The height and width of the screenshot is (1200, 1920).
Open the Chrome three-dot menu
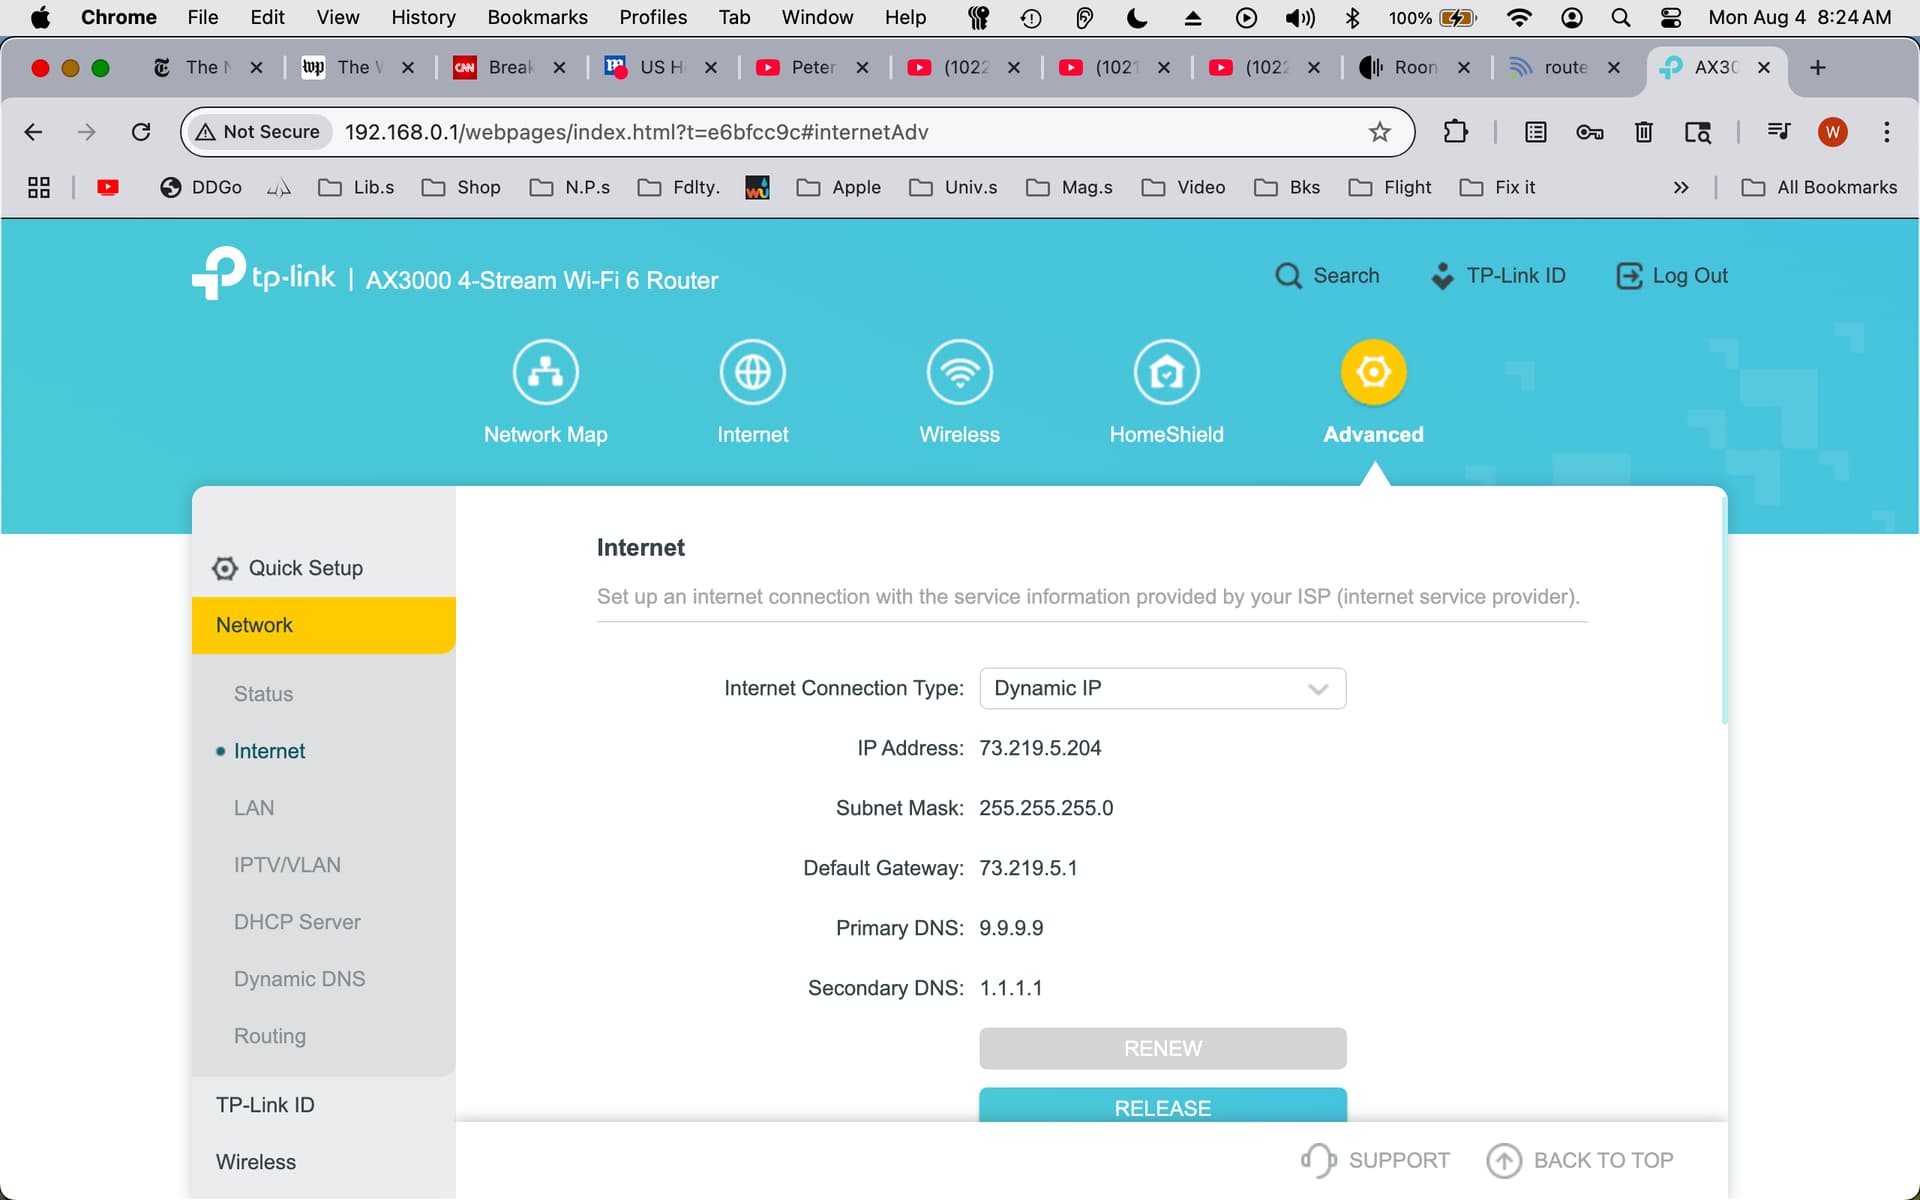point(1886,132)
